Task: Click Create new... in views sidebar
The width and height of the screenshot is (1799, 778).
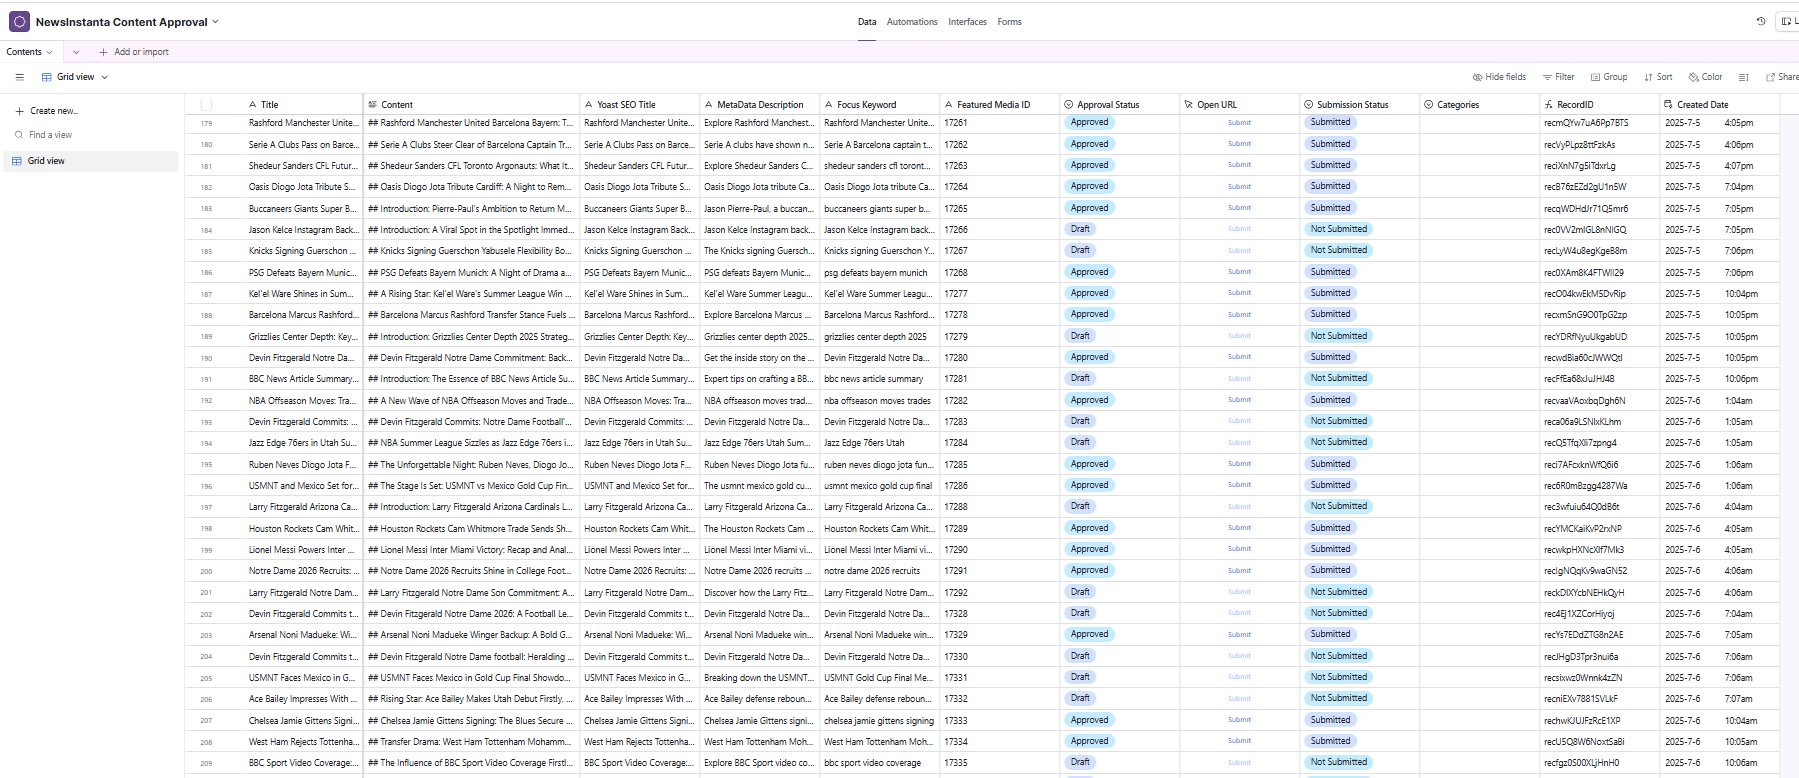Action: [46, 111]
